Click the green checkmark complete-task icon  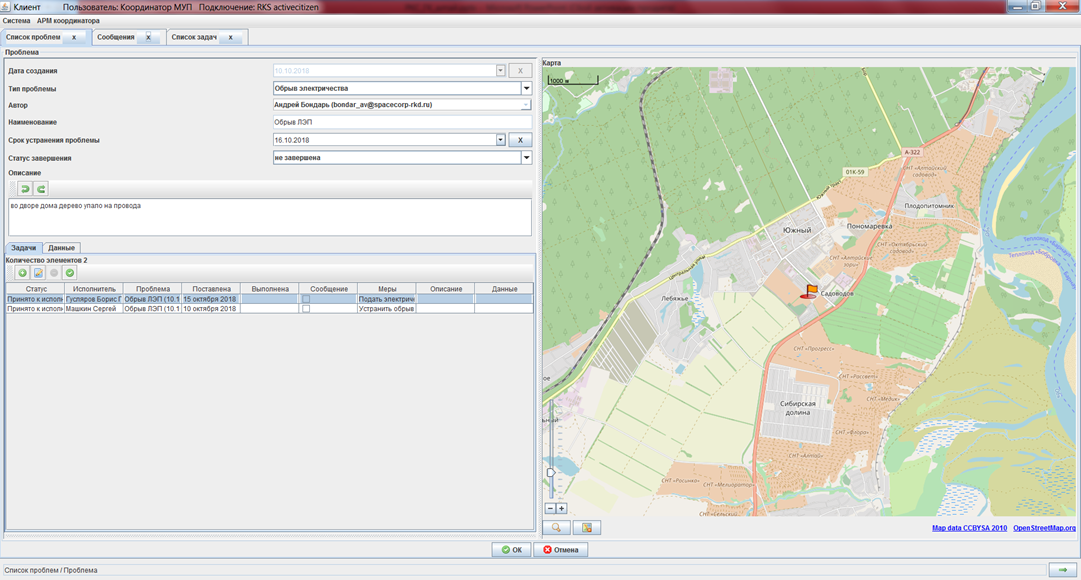point(70,272)
